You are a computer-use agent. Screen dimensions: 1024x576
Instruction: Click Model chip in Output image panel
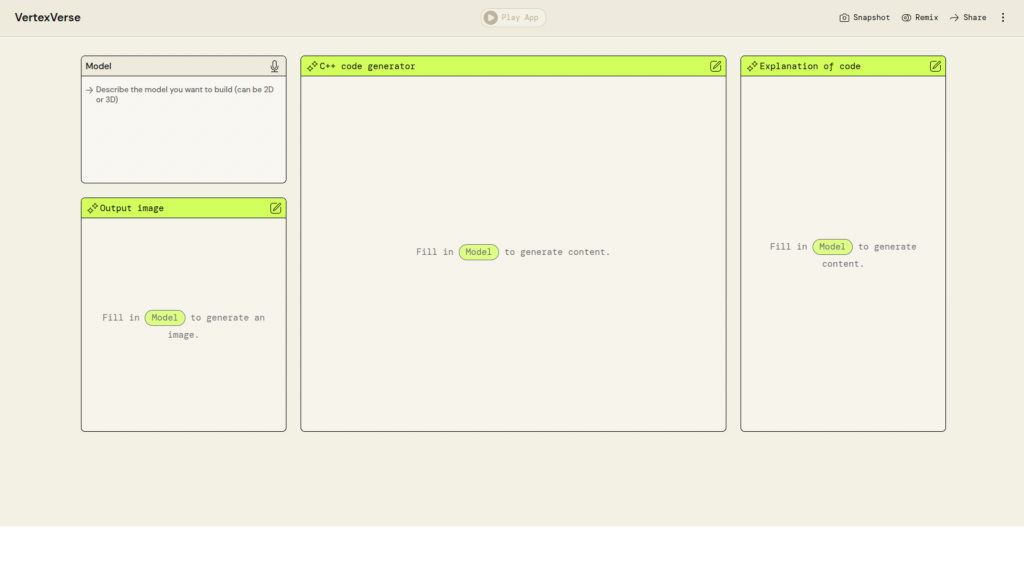coord(165,318)
